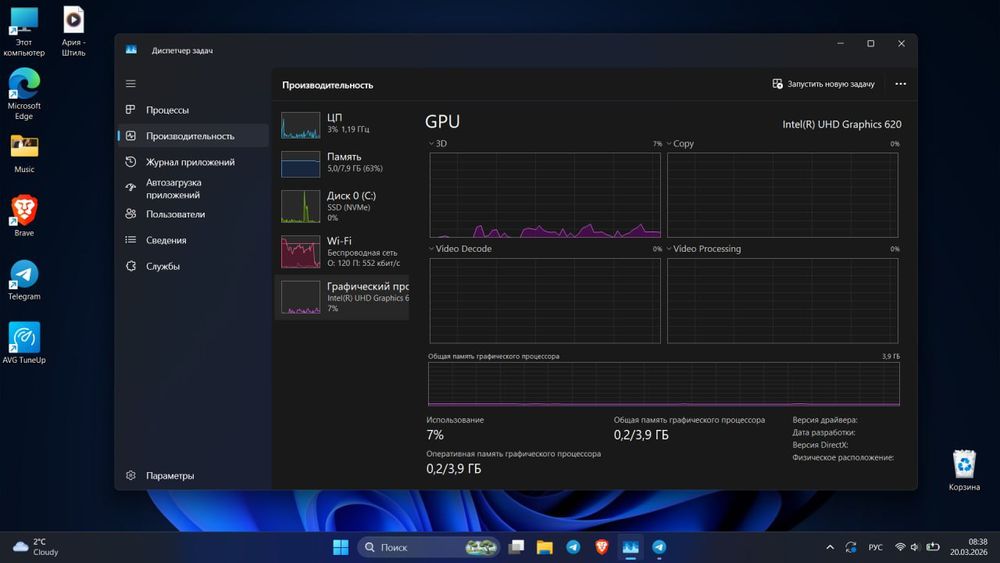Open the Сведения page

(x=193, y=240)
